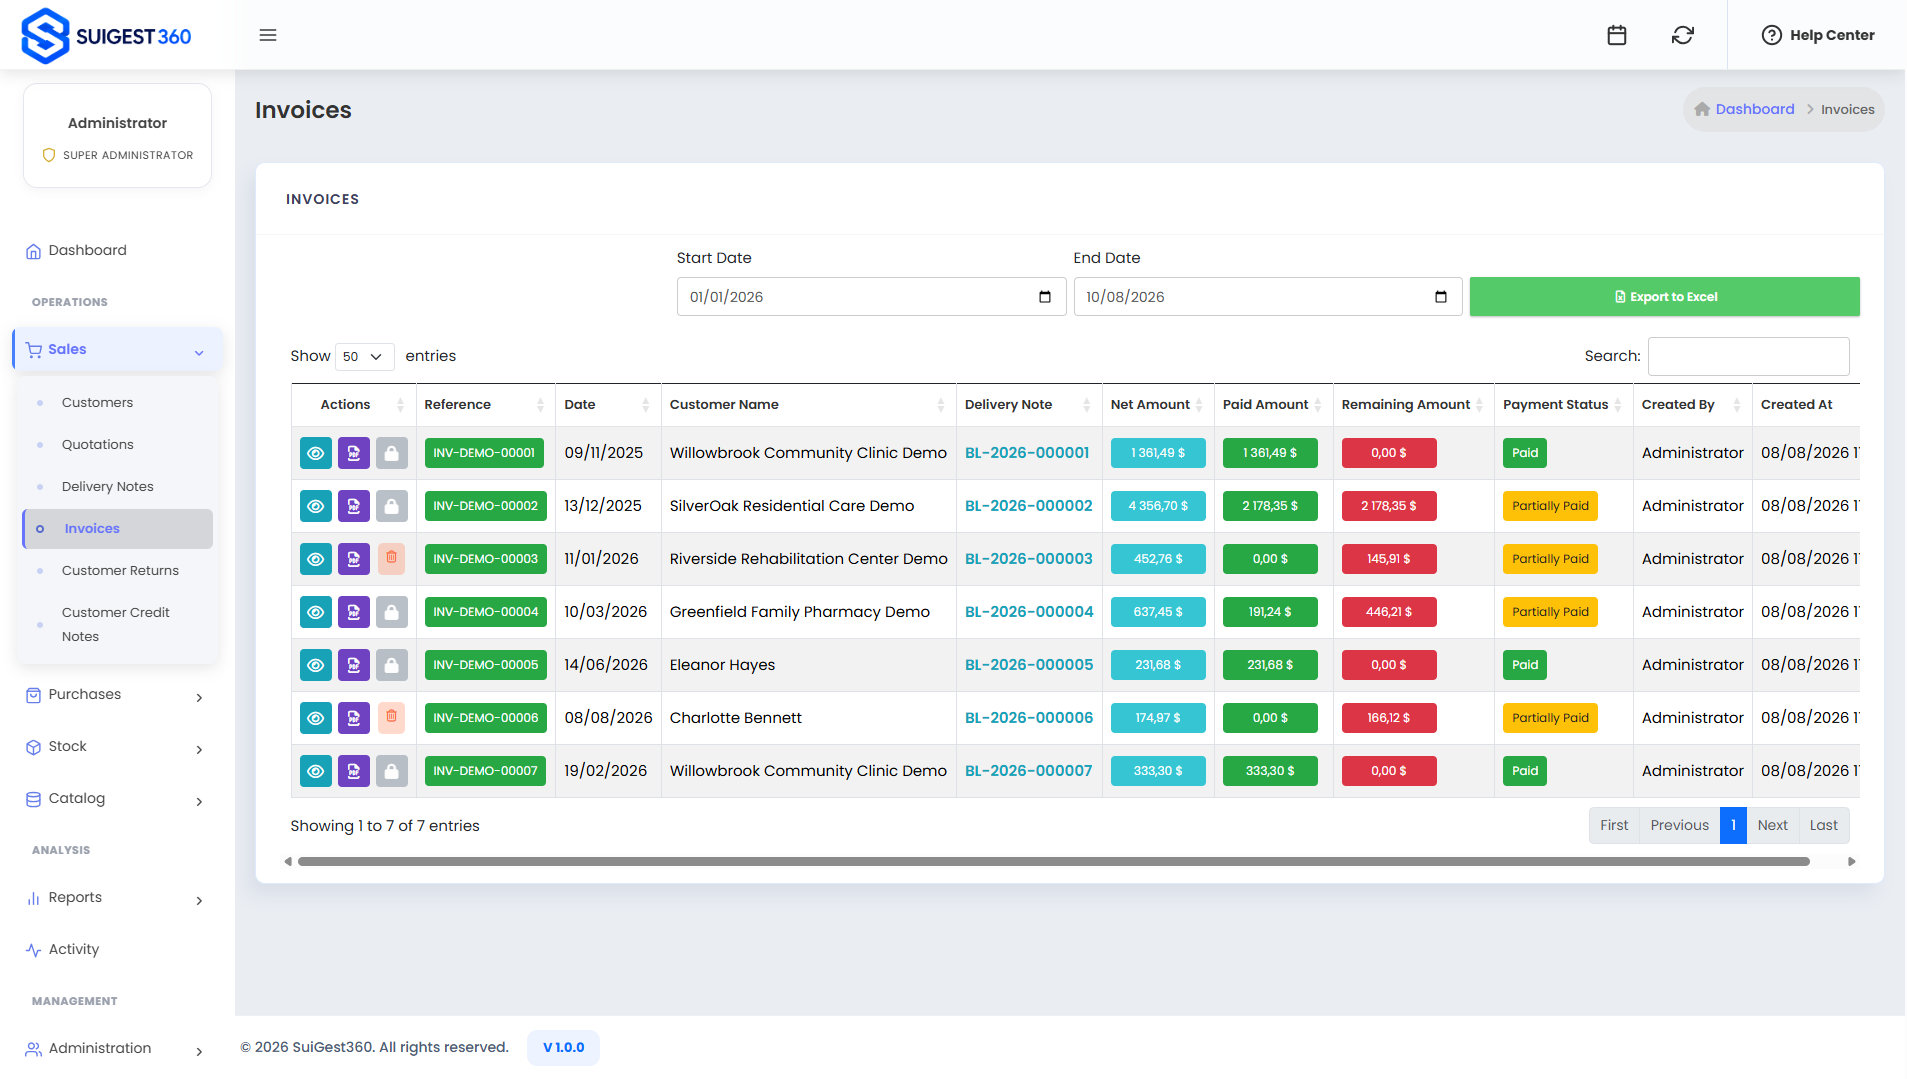
Task: Expand the Stock menu
Action: (117, 747)
